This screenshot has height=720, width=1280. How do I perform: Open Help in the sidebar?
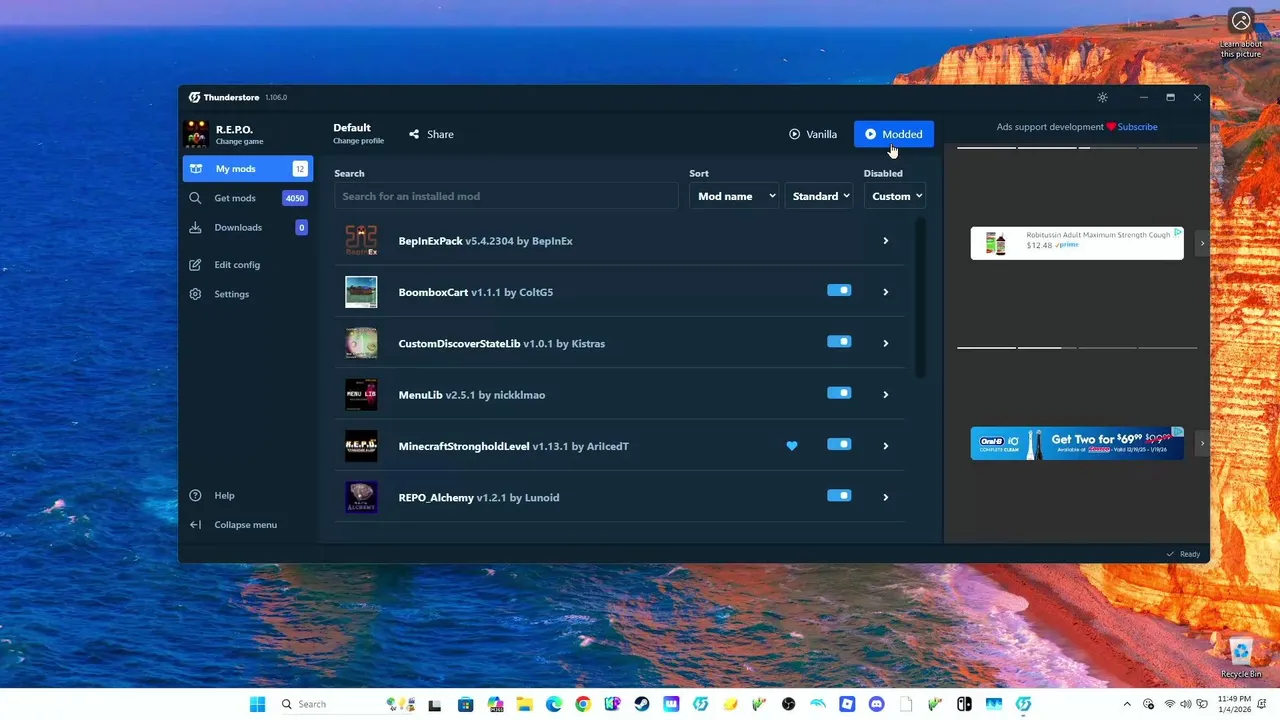pos(224,496)
